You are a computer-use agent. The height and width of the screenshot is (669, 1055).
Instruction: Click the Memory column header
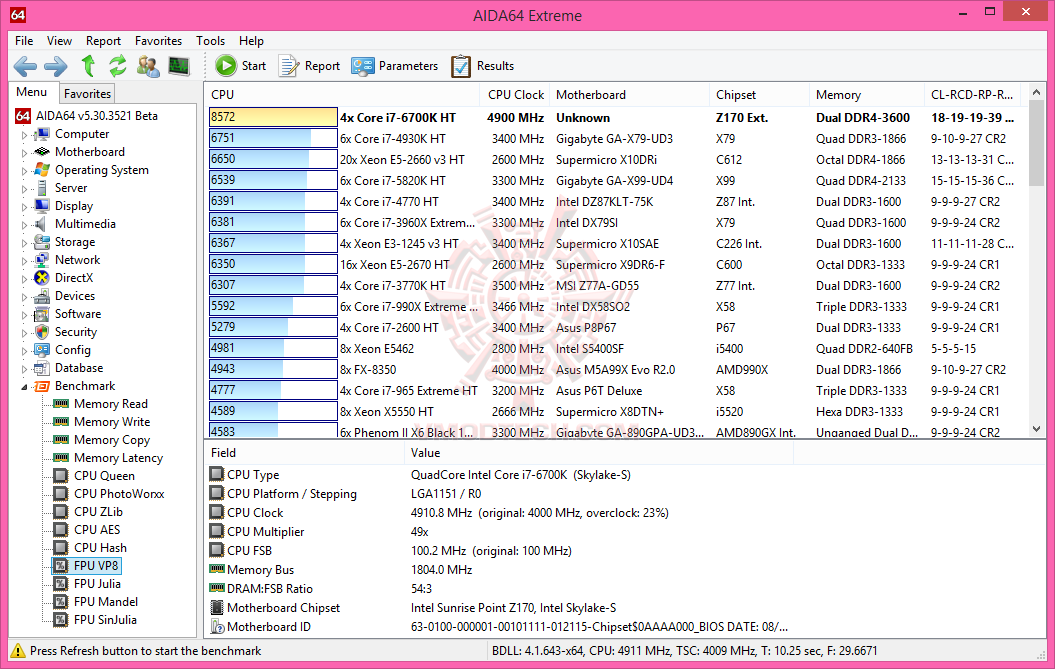pyautogui.click(x=866, y=95)
